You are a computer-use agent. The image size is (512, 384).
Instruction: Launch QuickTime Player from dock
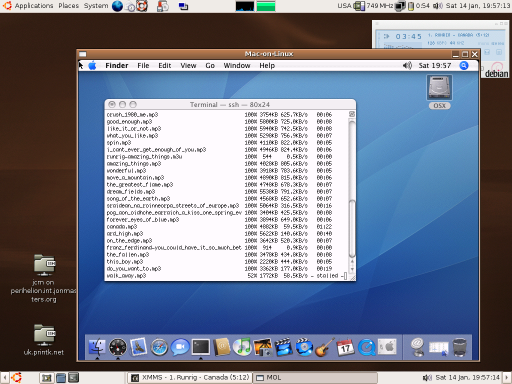click(x=366, y=347)
